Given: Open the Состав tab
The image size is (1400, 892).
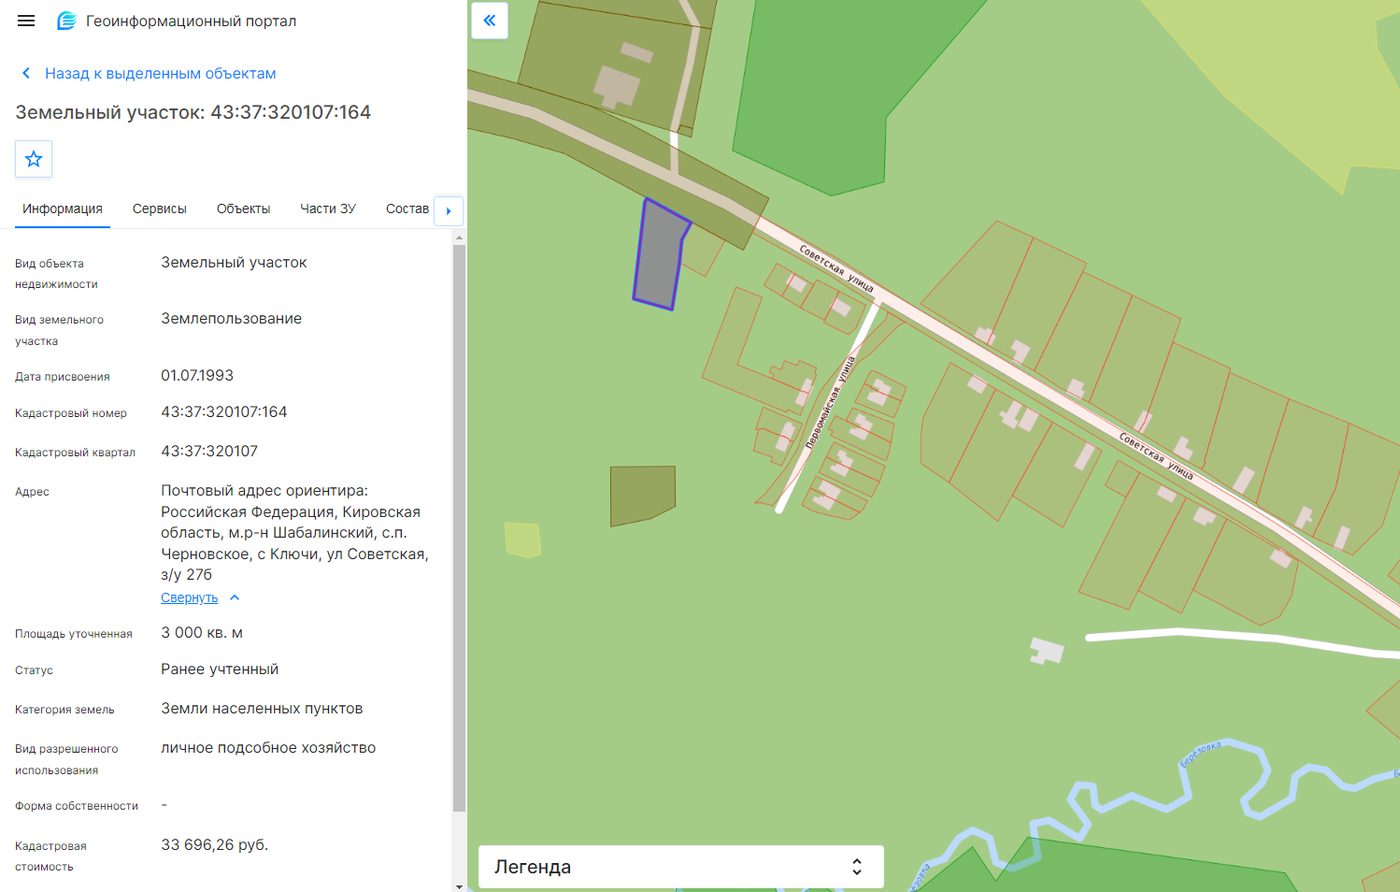Looking at the screenshot, I should point(407,209).
